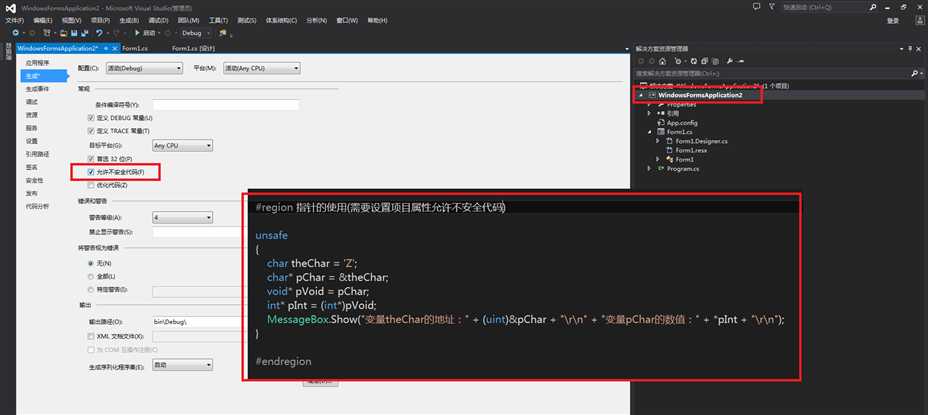
Task: Close the Solution Explorer panel
Action: click(919, 49)
